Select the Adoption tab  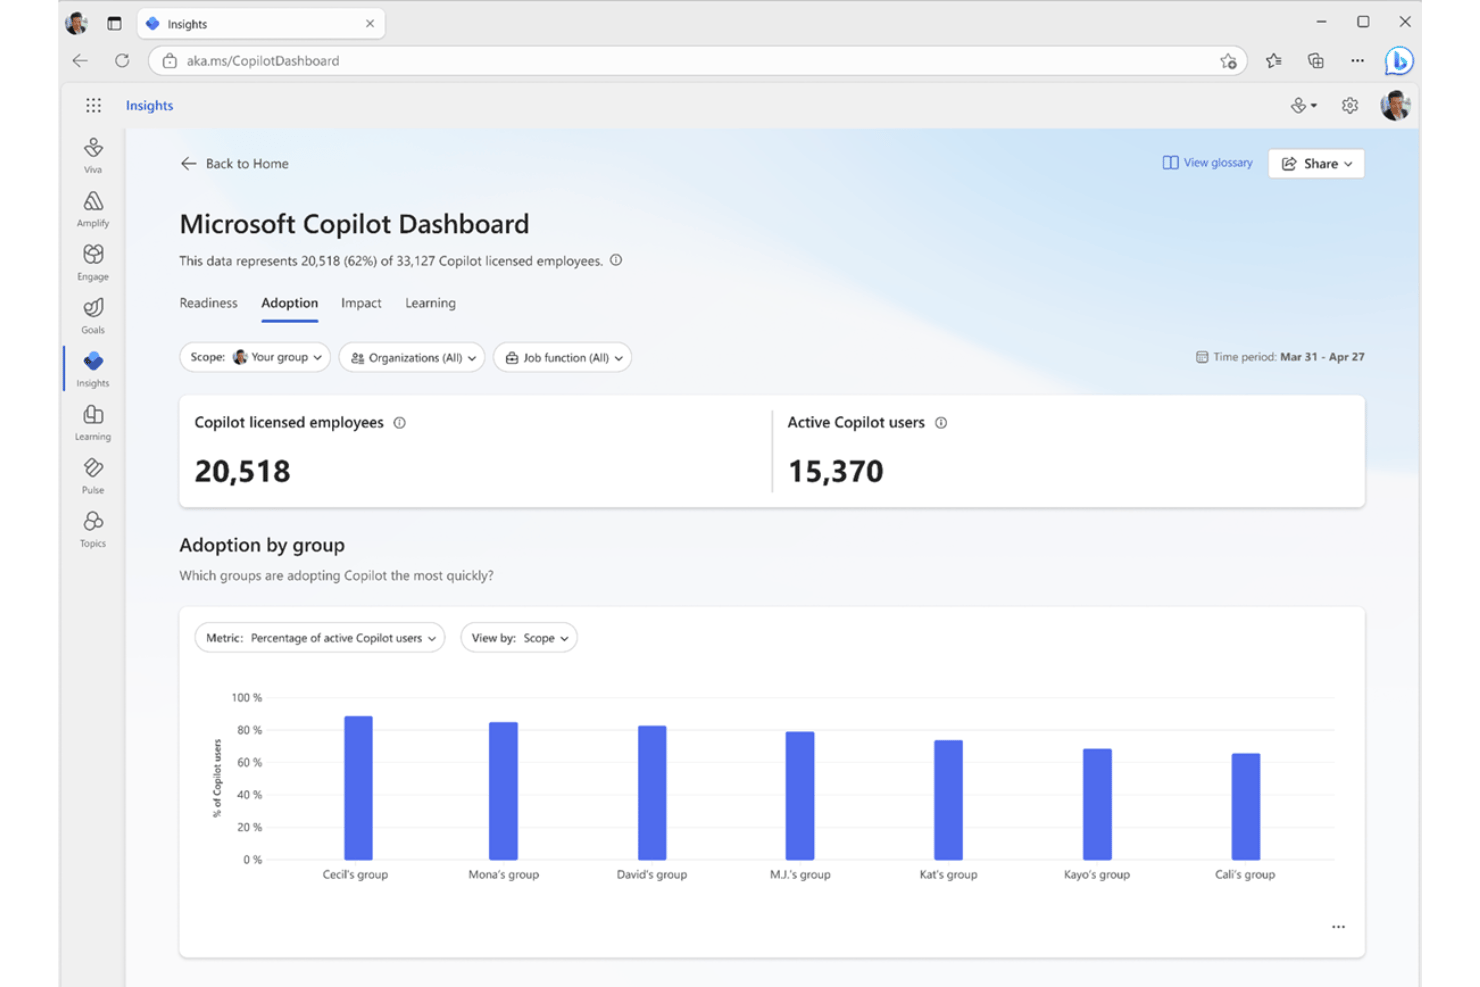tap(289, 303)
